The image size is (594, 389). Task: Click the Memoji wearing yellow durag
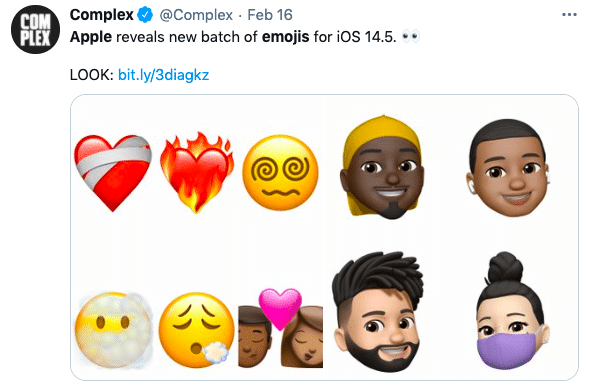tap(382, 167)
